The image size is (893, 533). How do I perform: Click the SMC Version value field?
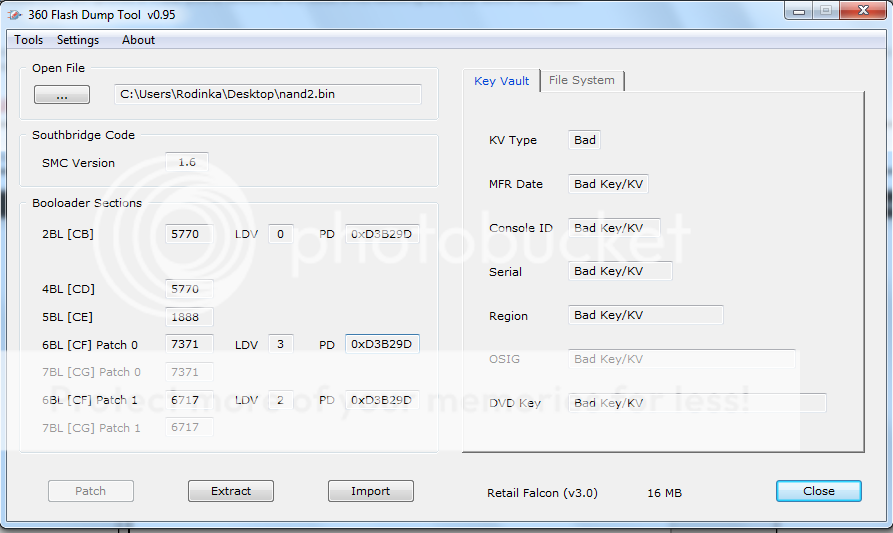coord(187,162)
